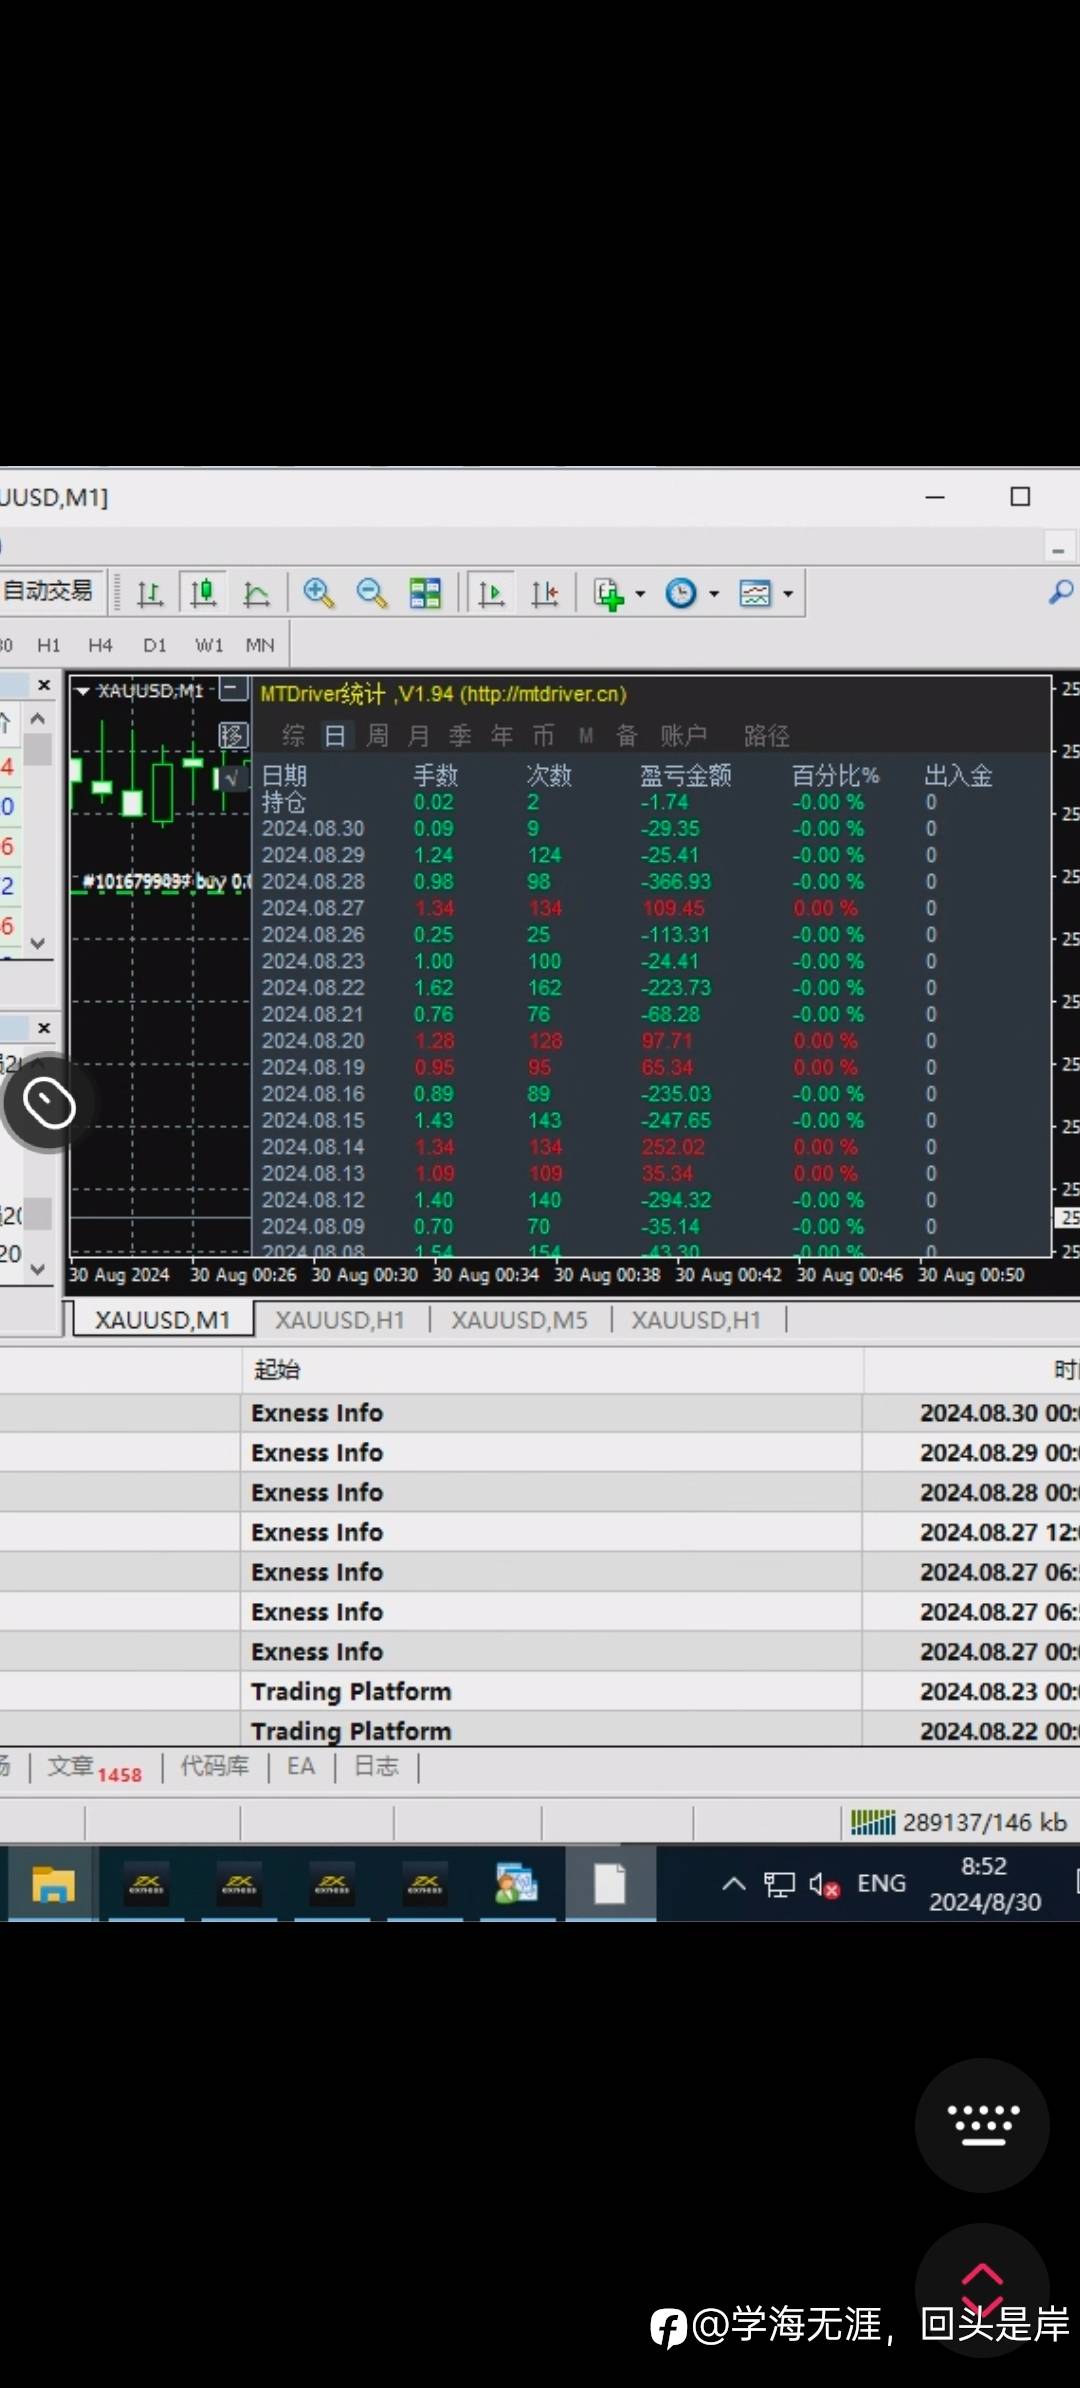1080x2388 pixels.
Task: Select the H4 timeframe
Action: (100, 646)
